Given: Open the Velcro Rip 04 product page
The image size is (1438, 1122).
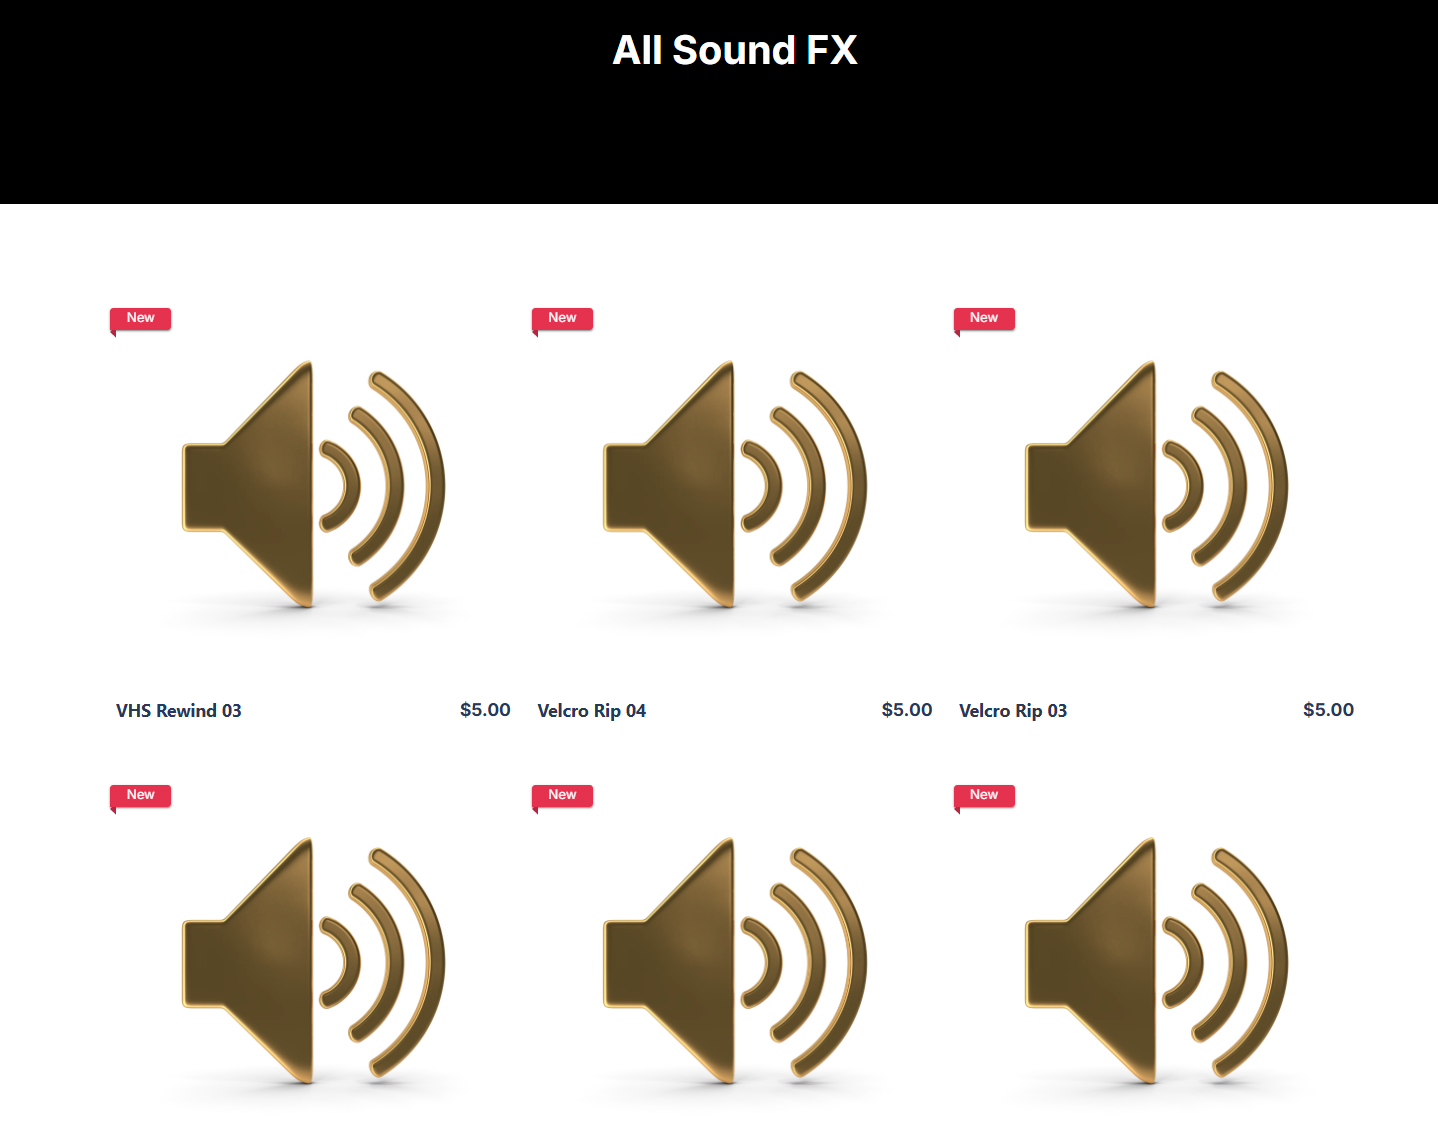Looking at the screenshot, I should [592, 710].
